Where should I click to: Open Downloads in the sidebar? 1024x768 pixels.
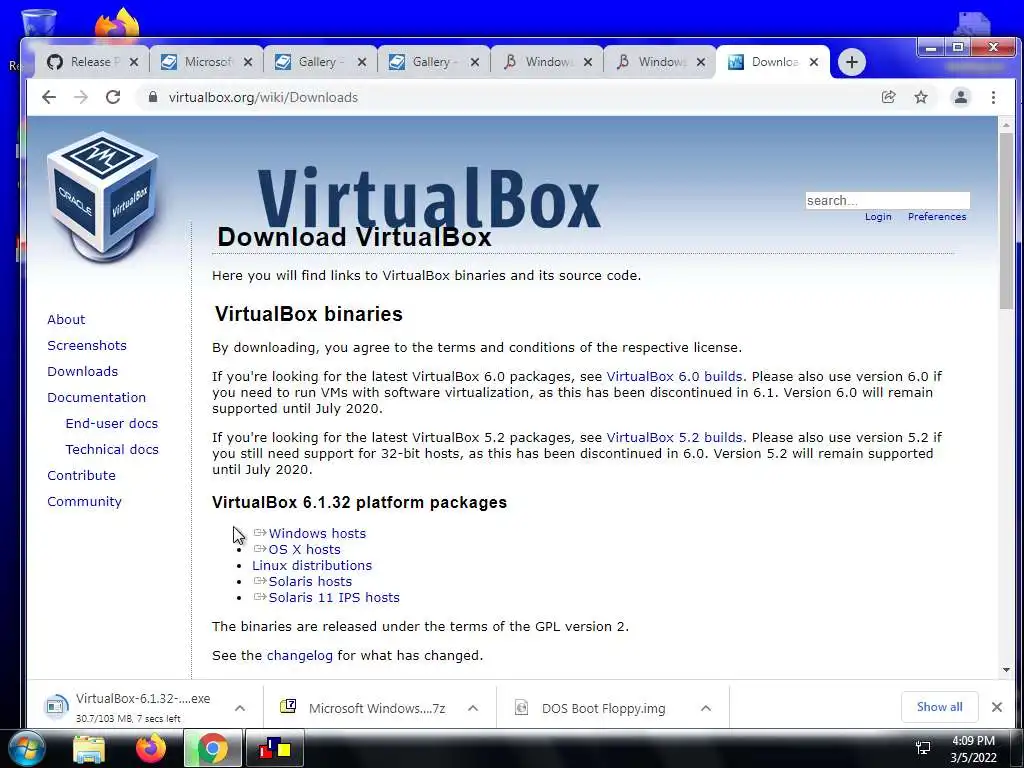[x=82, y=372]
